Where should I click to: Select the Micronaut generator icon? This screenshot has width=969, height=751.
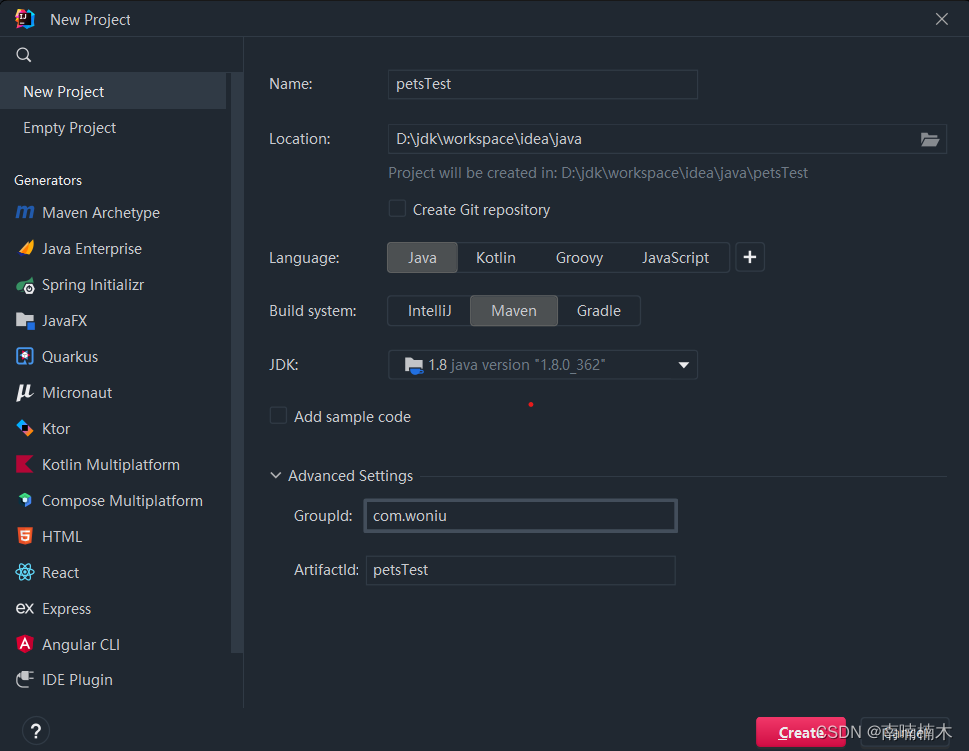25,392
